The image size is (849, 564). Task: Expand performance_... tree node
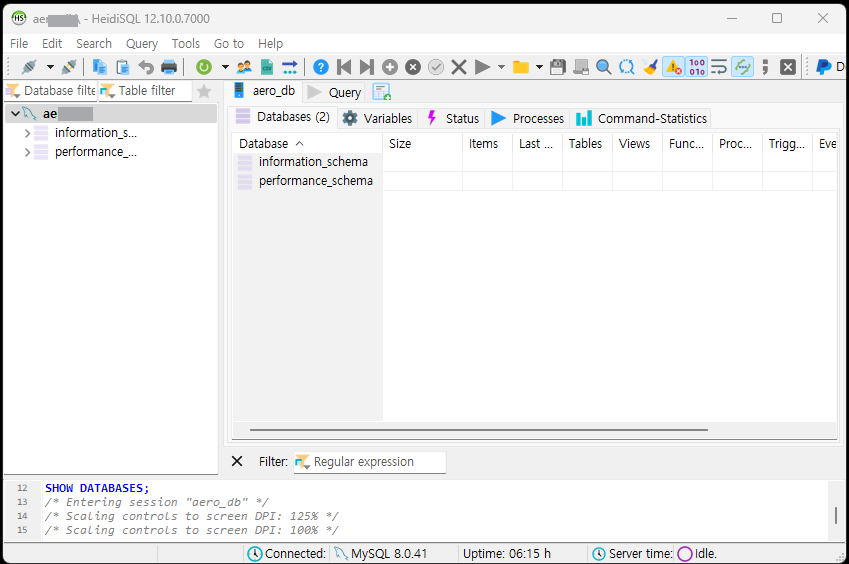[x=27, y=153]
